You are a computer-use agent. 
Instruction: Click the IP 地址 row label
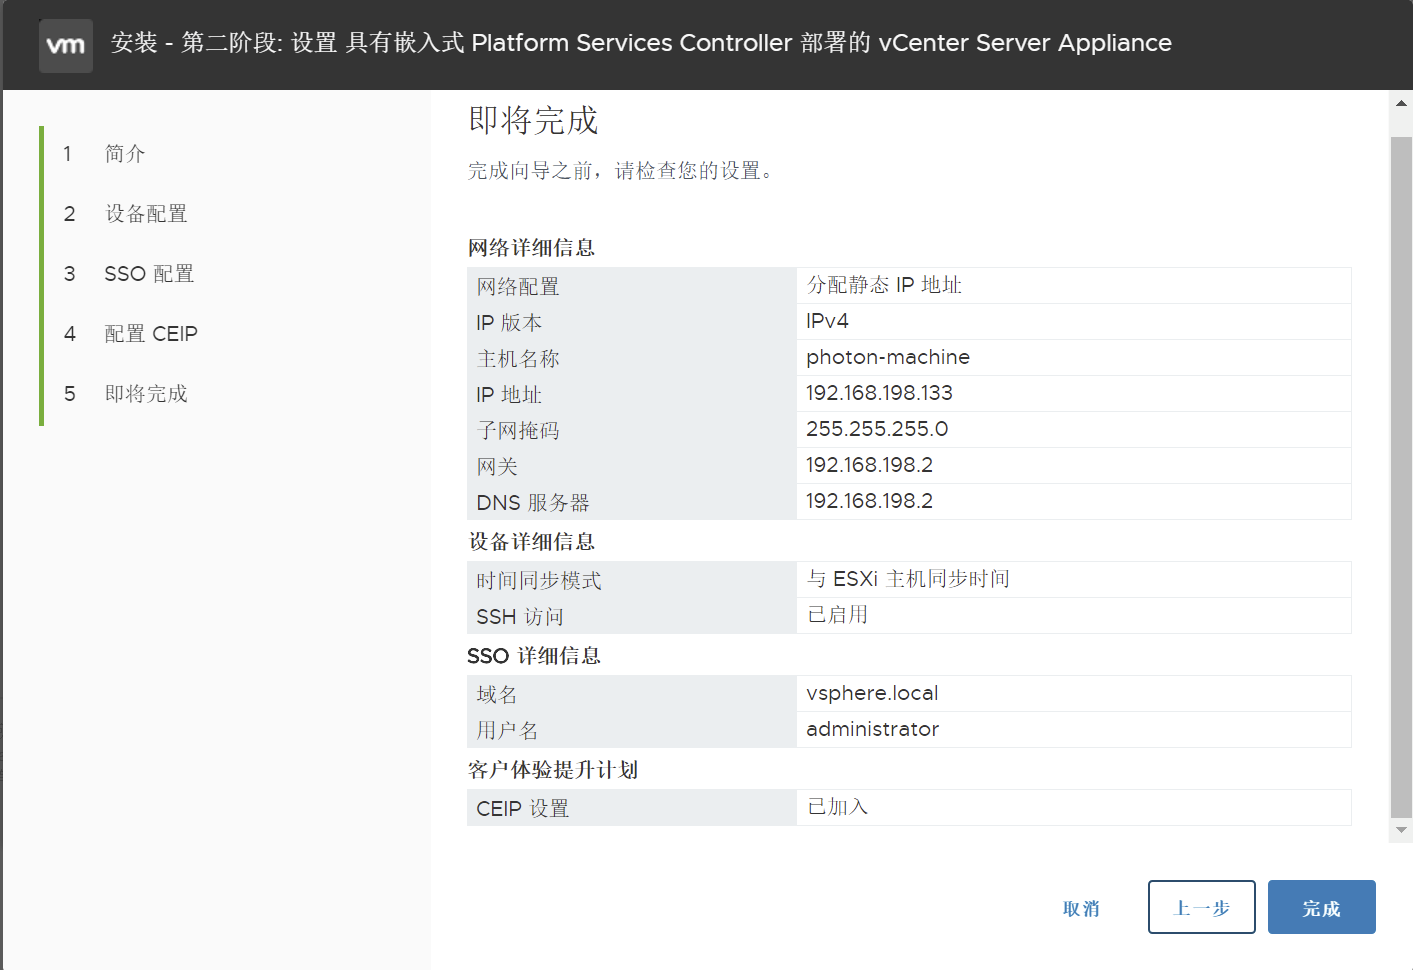[509, 395]
